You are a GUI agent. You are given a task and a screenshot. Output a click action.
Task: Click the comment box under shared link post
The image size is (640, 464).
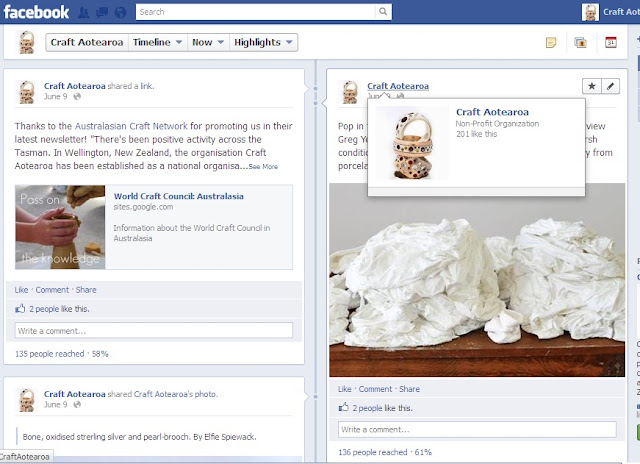pos(154,331)
